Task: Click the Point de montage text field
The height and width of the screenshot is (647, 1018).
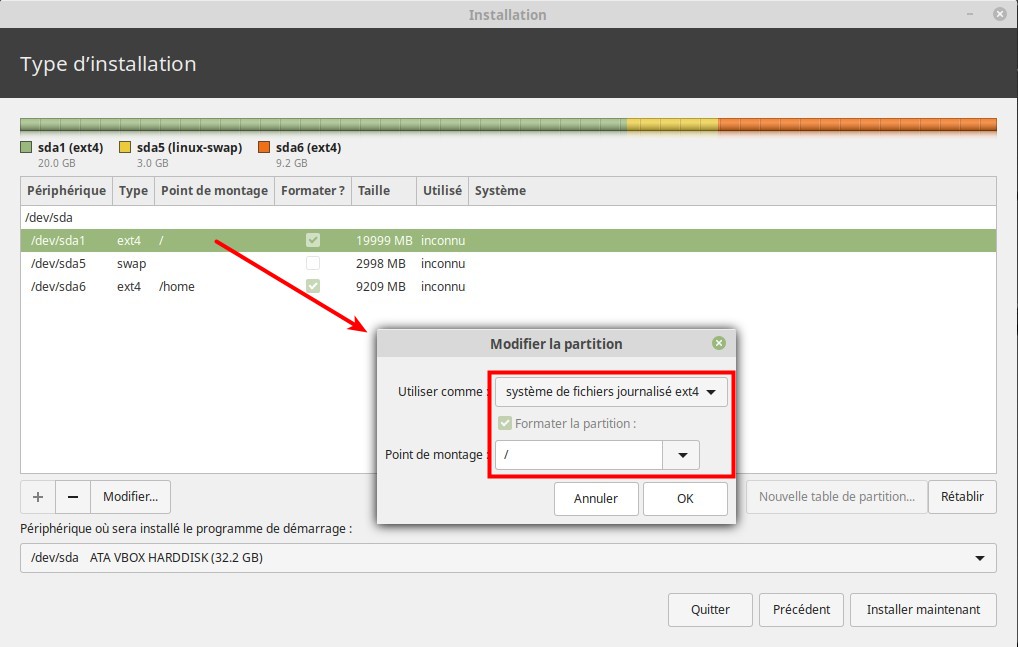Action: coord(578,455)
